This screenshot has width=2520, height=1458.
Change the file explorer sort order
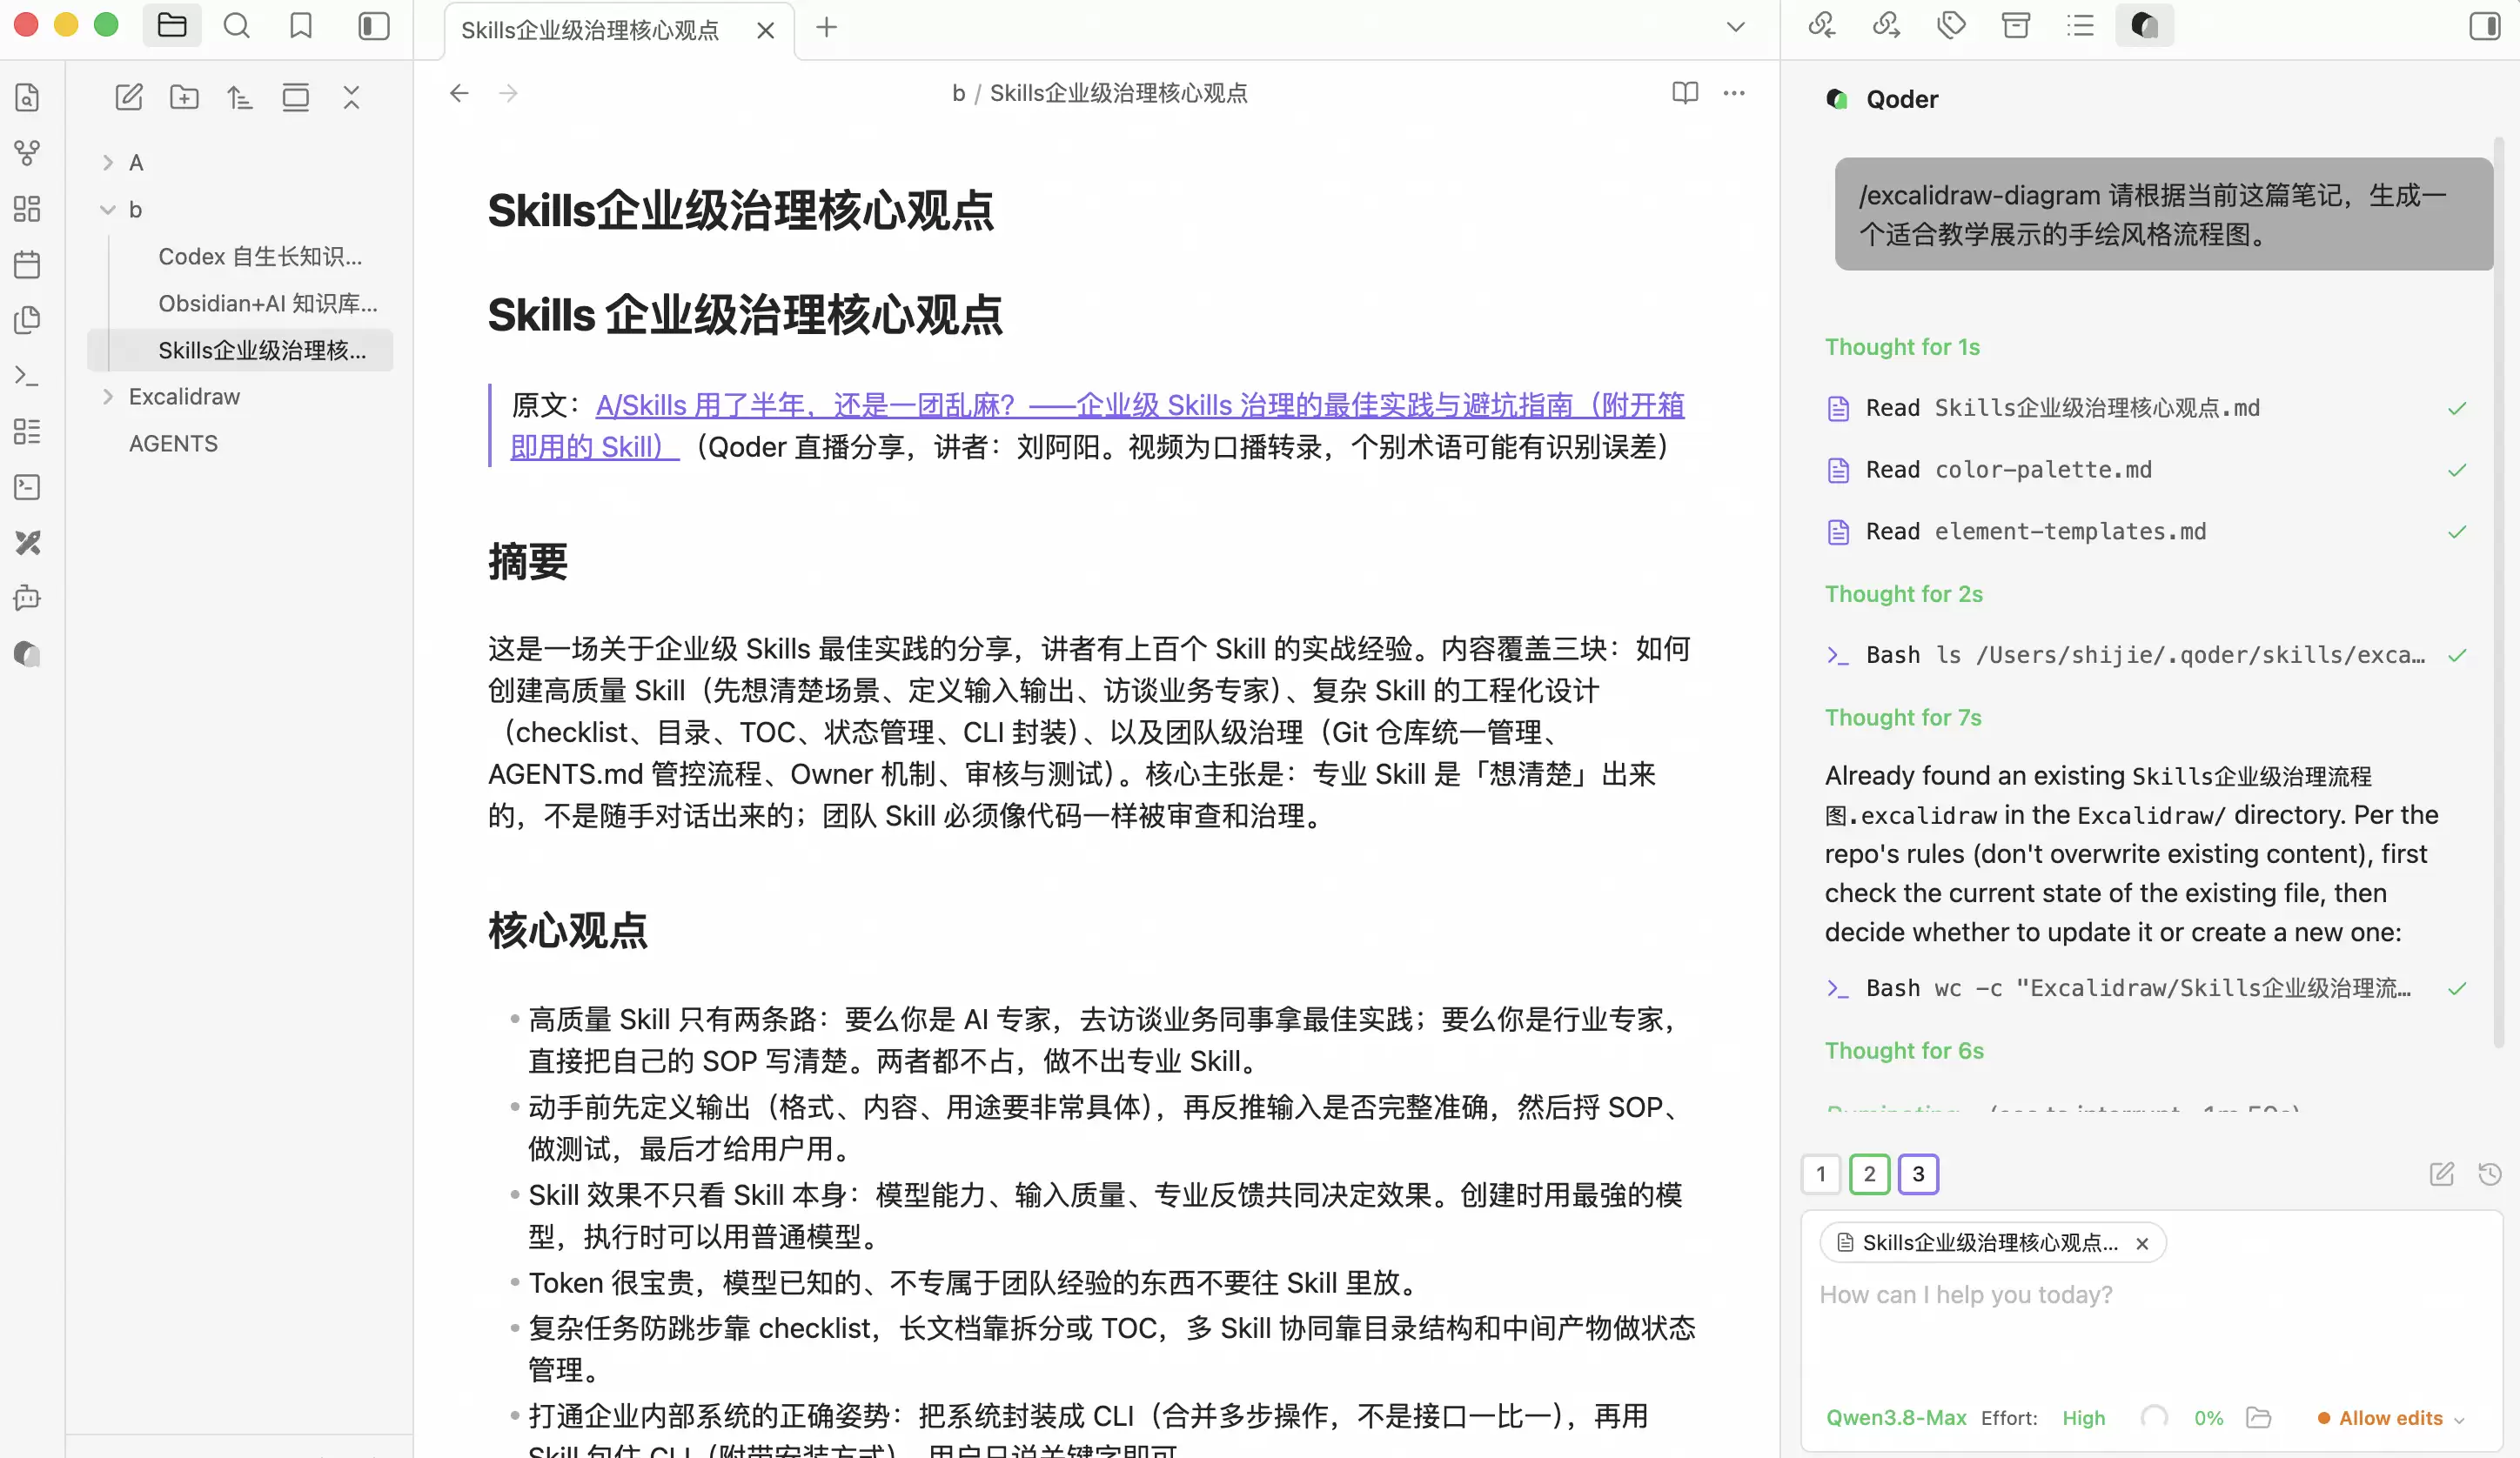240,98
